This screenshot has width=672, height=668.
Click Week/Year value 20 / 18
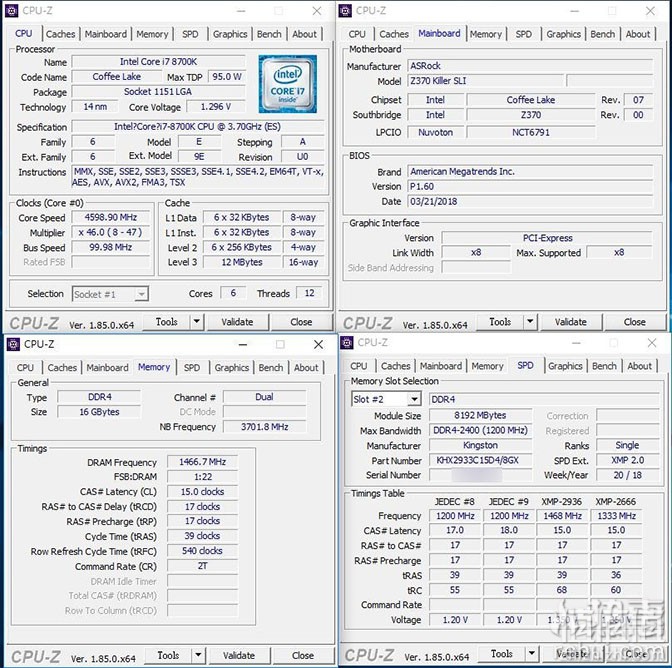627,475
